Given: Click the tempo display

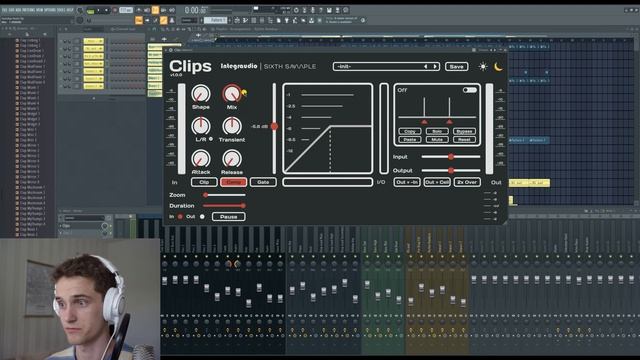Looking at the screenshot, I should (126, 10).
